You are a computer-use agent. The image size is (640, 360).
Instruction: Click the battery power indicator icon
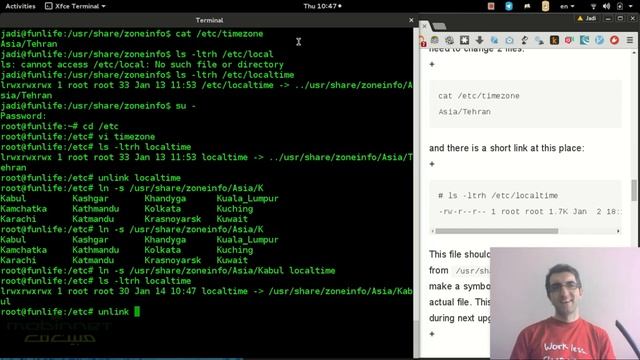coord(620,6)
